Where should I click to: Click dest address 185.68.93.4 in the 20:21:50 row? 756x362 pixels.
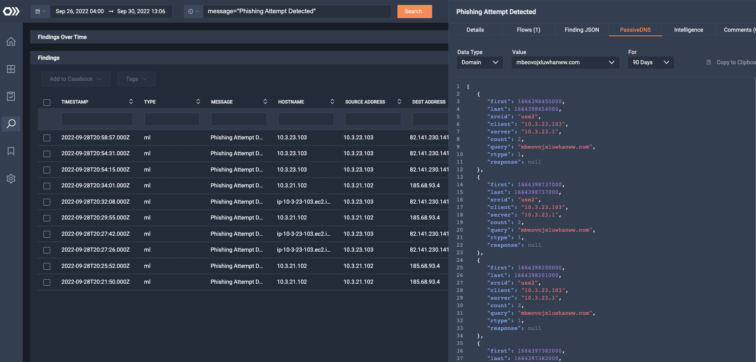pos(425,282)
